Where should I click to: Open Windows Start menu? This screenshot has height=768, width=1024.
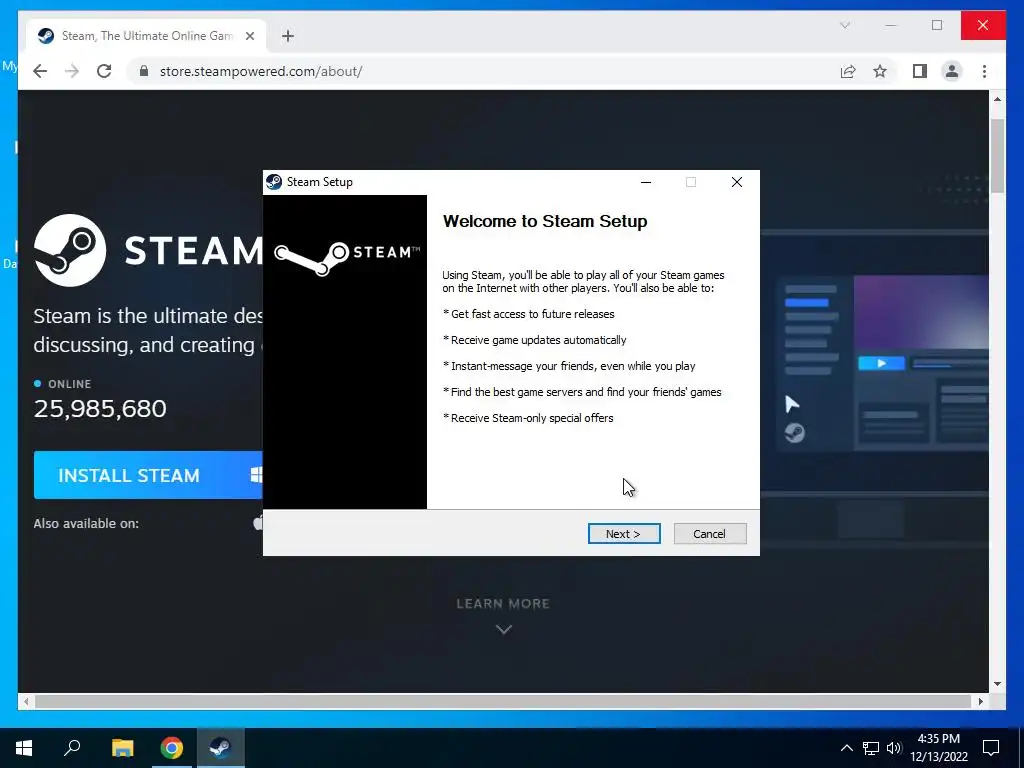[x=24, y=748]
